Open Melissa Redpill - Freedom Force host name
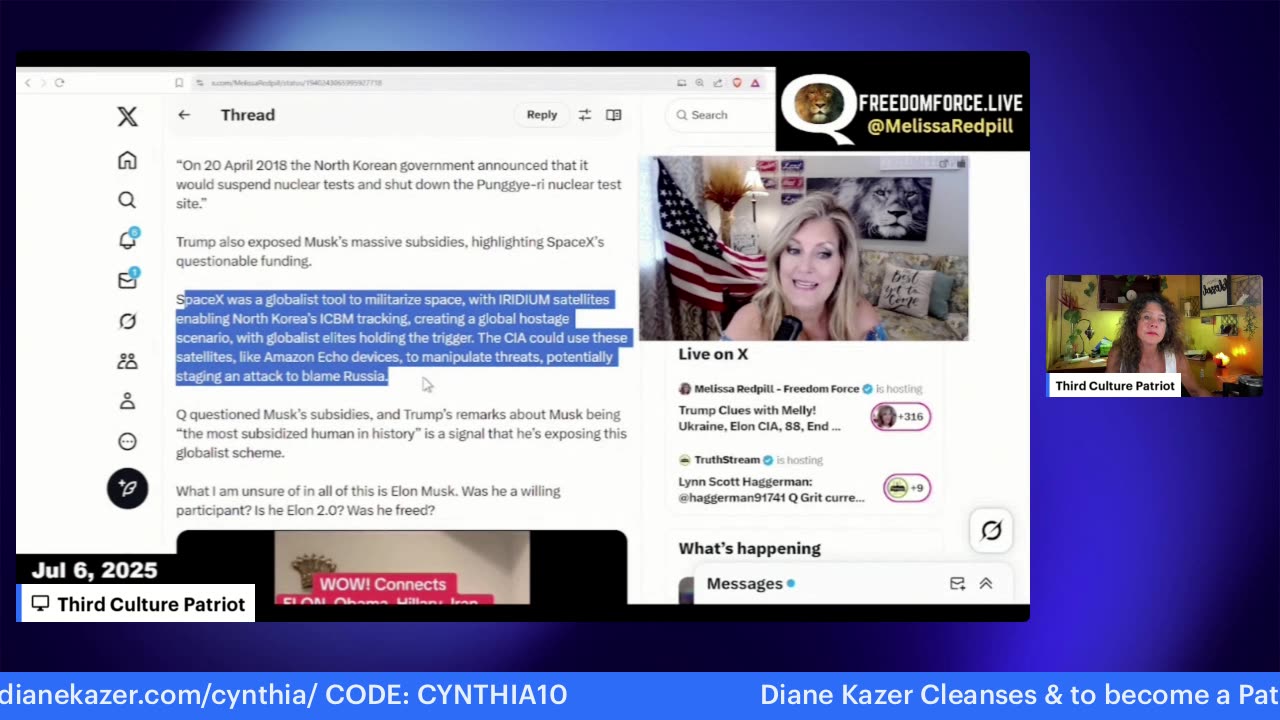This screenshot has height=720, width=1280. tap(777, 389)
